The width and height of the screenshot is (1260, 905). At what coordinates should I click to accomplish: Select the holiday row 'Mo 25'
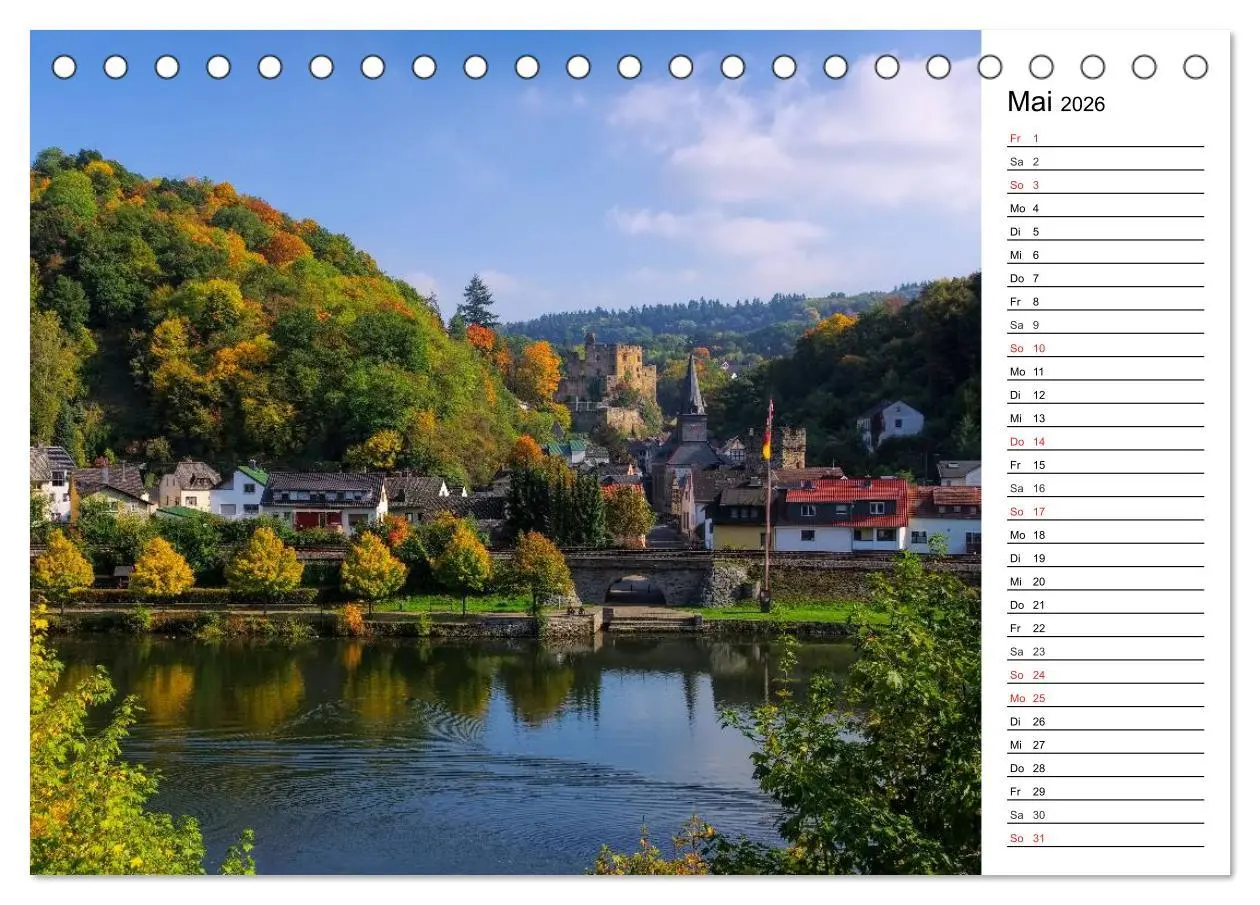pyautogui.click(x=1105, y=698)
